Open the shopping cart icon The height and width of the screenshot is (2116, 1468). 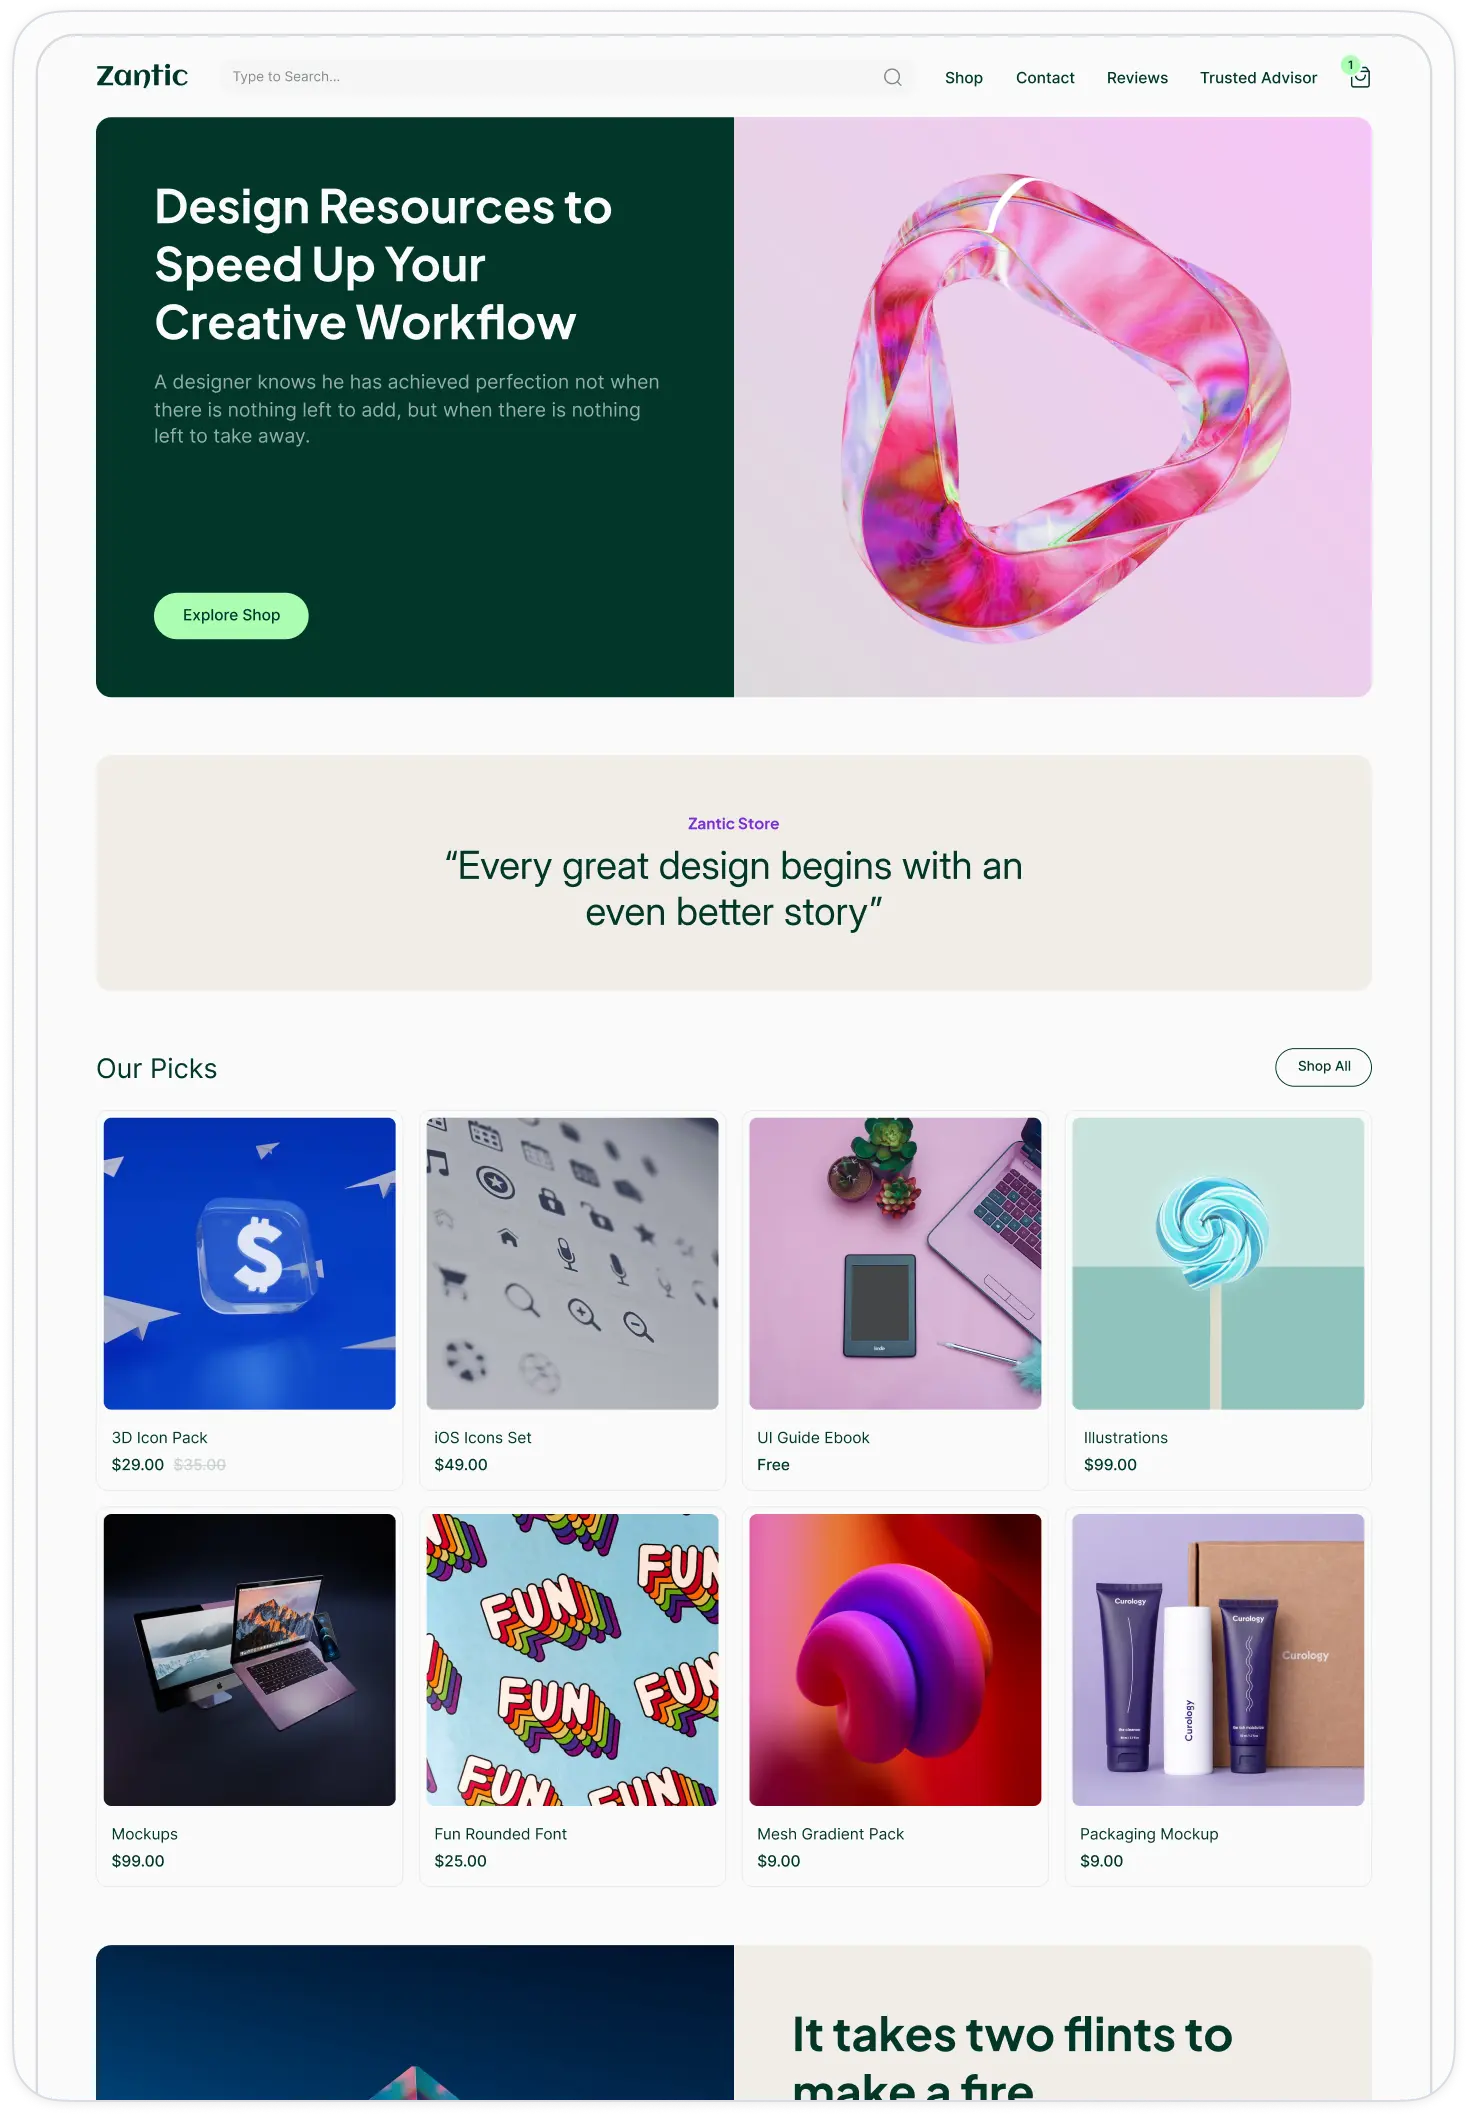click(1359, 77)
